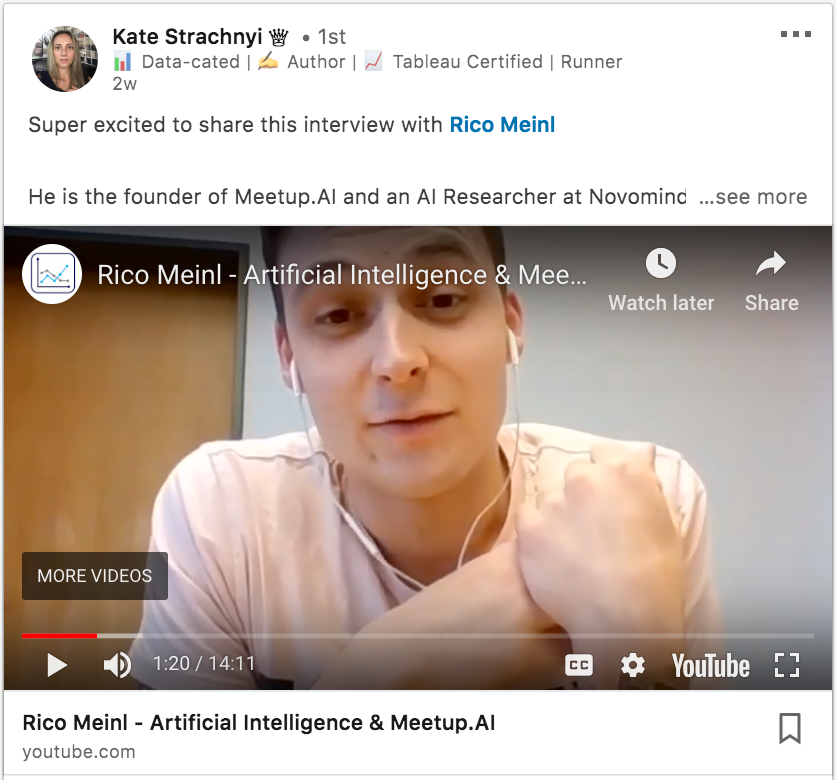Save the post with bookmark icon
The image size is (836, 780).
point(790,728)
